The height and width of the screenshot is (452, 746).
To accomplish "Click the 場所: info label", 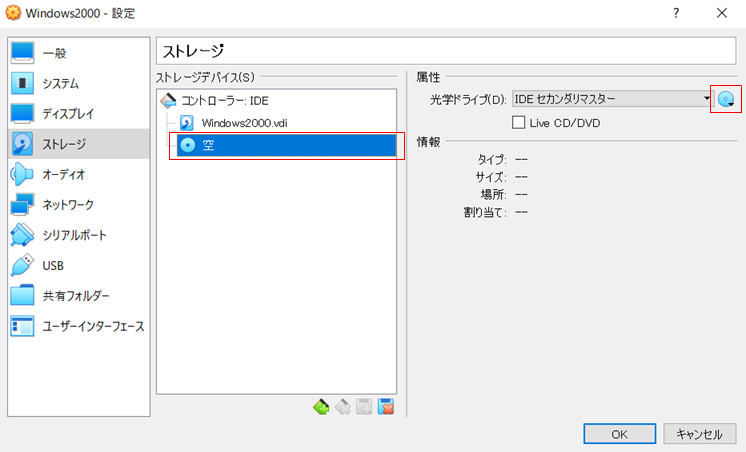I will coord(493,195).
